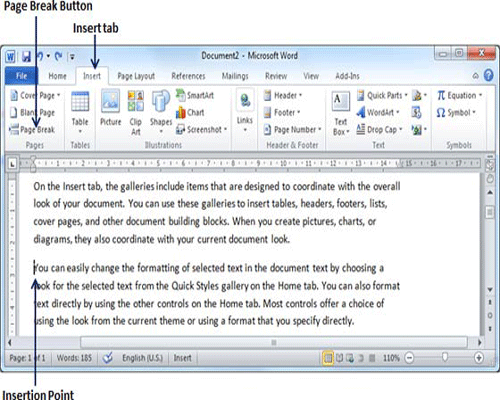Open the undo history dropdown arrow
Viewport: 500px width, 400px height.
click(x=48, y=56)
